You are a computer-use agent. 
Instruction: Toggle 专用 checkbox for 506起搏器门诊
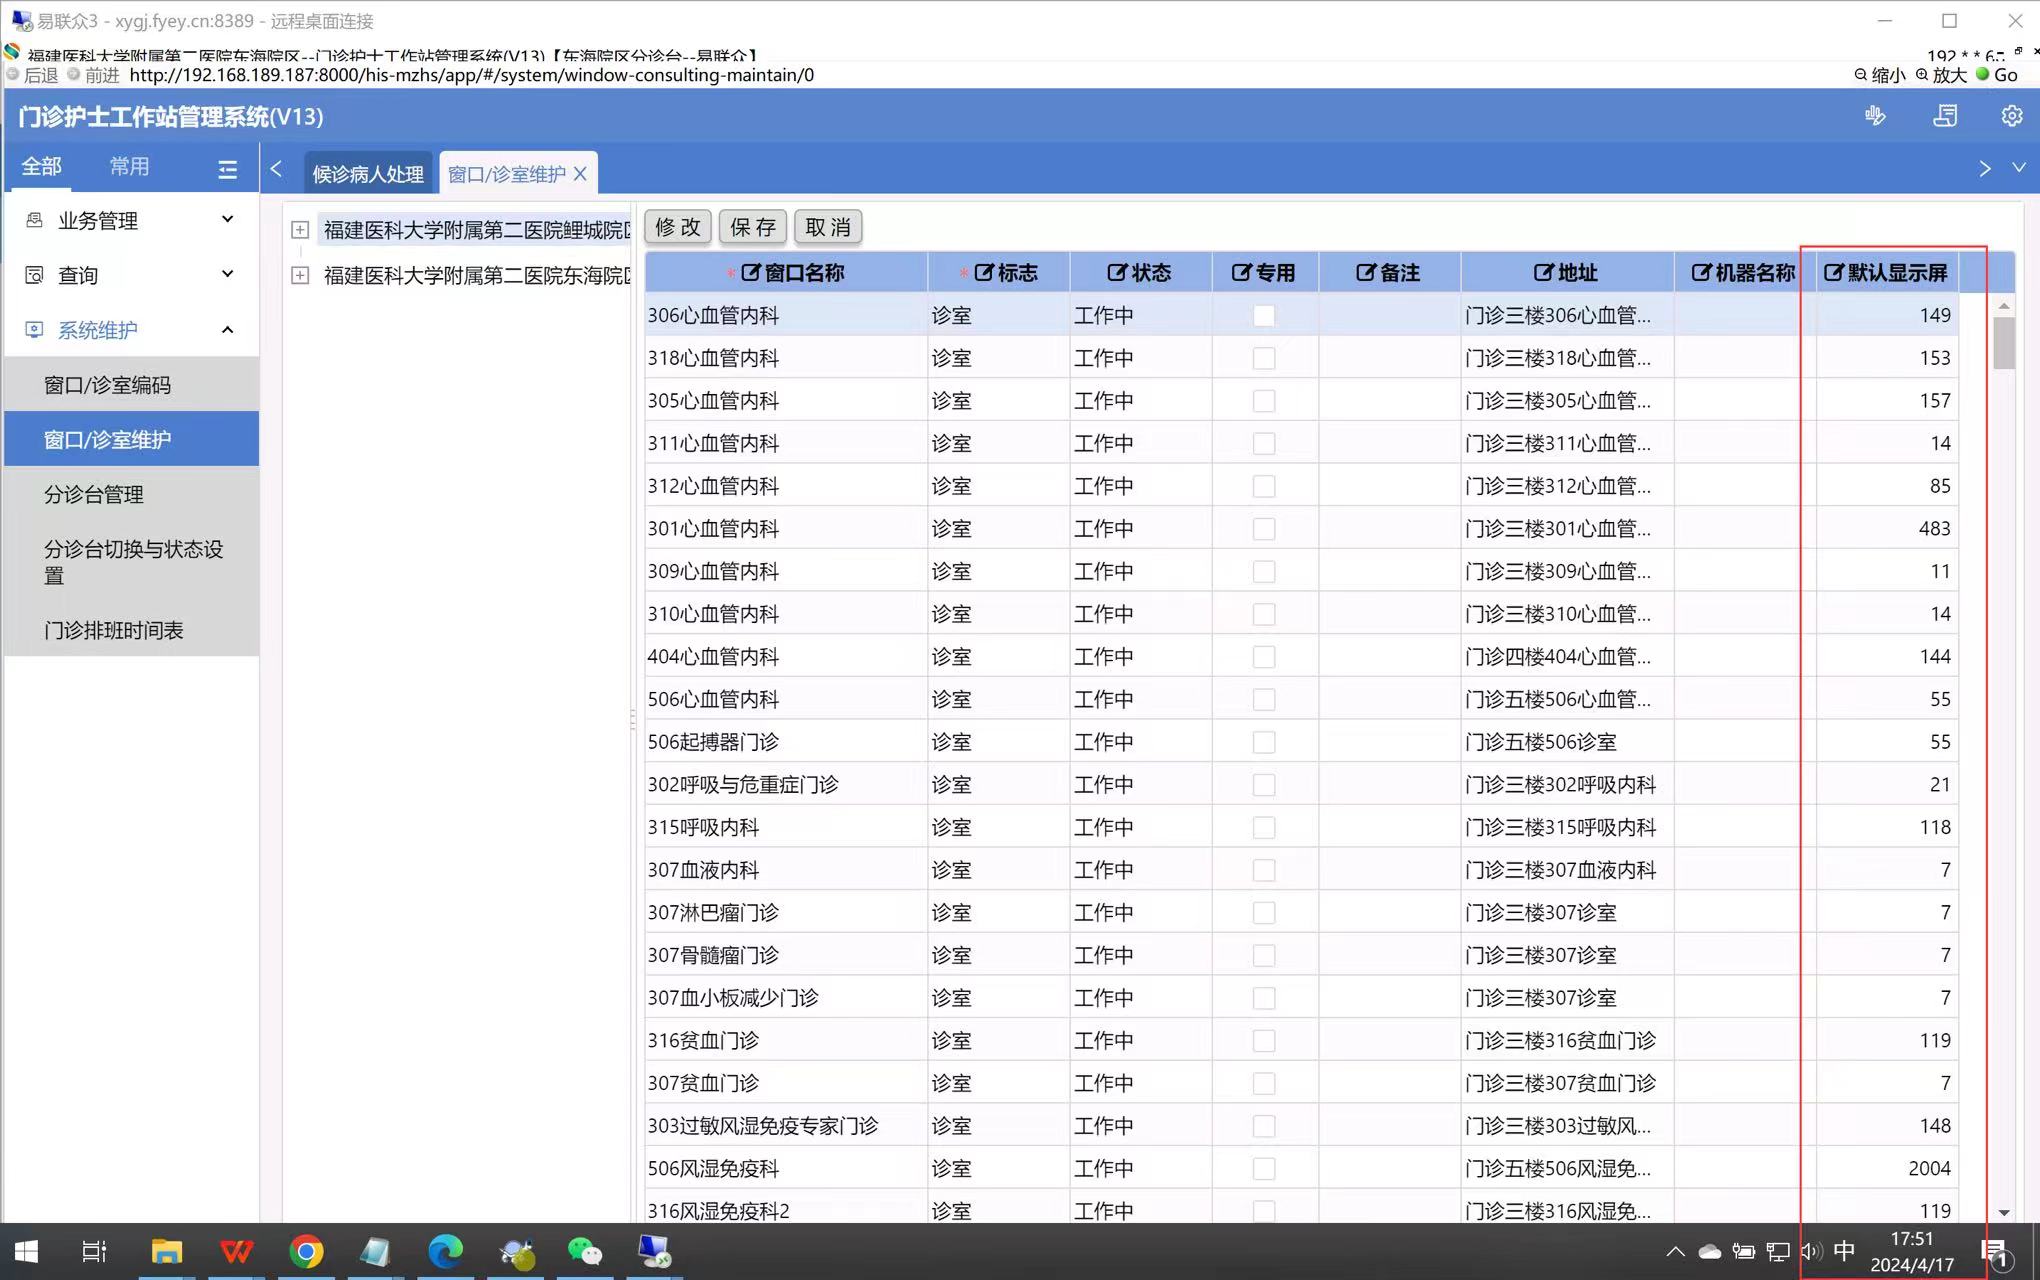pos(1264,742)
